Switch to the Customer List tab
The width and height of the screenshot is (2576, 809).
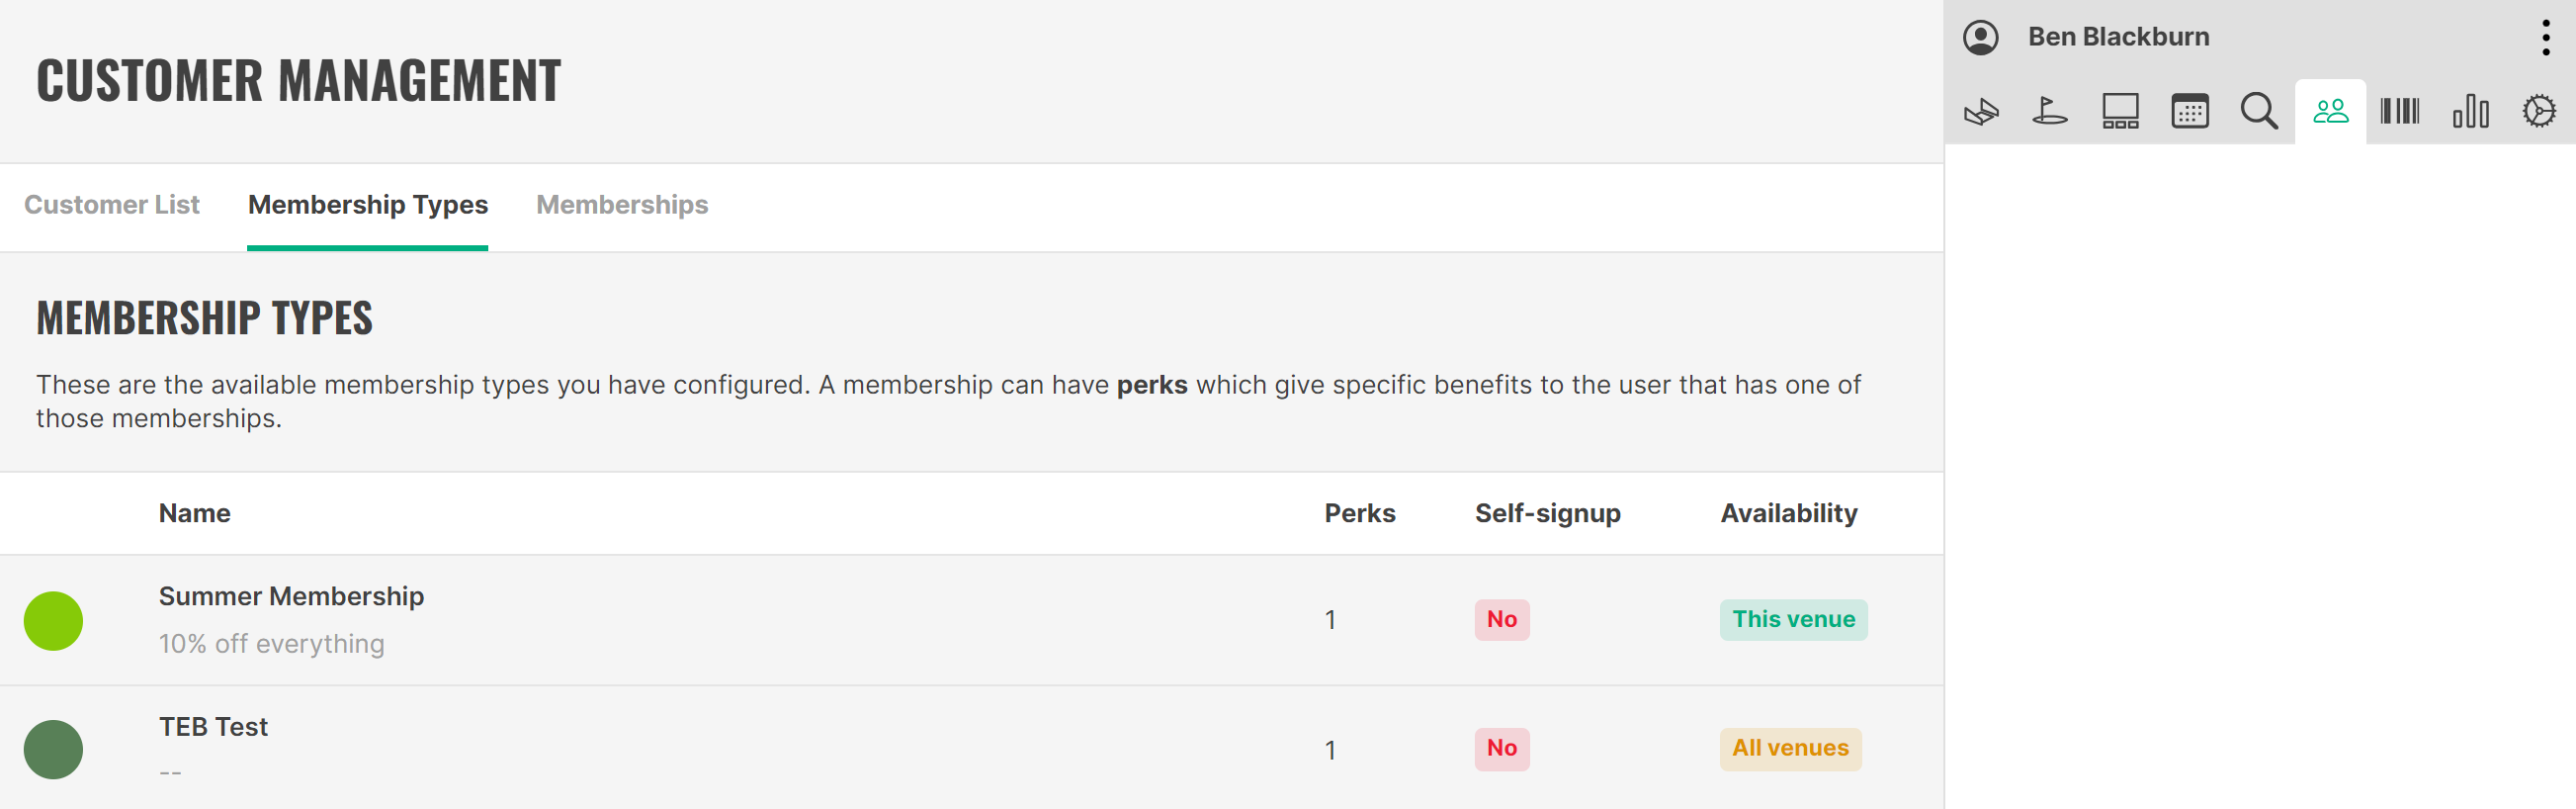click(112, 205)
